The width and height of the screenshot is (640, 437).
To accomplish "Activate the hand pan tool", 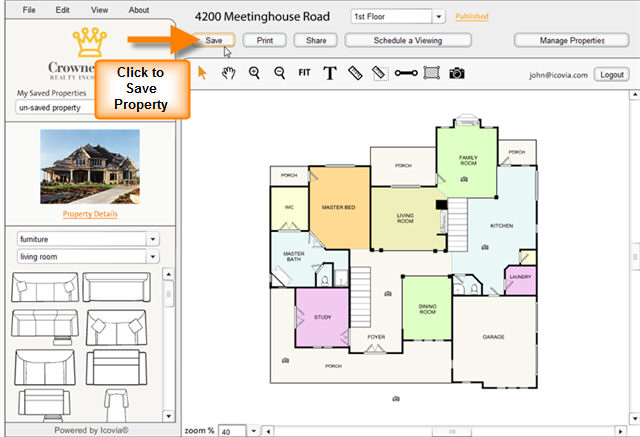I will [228, 73].
